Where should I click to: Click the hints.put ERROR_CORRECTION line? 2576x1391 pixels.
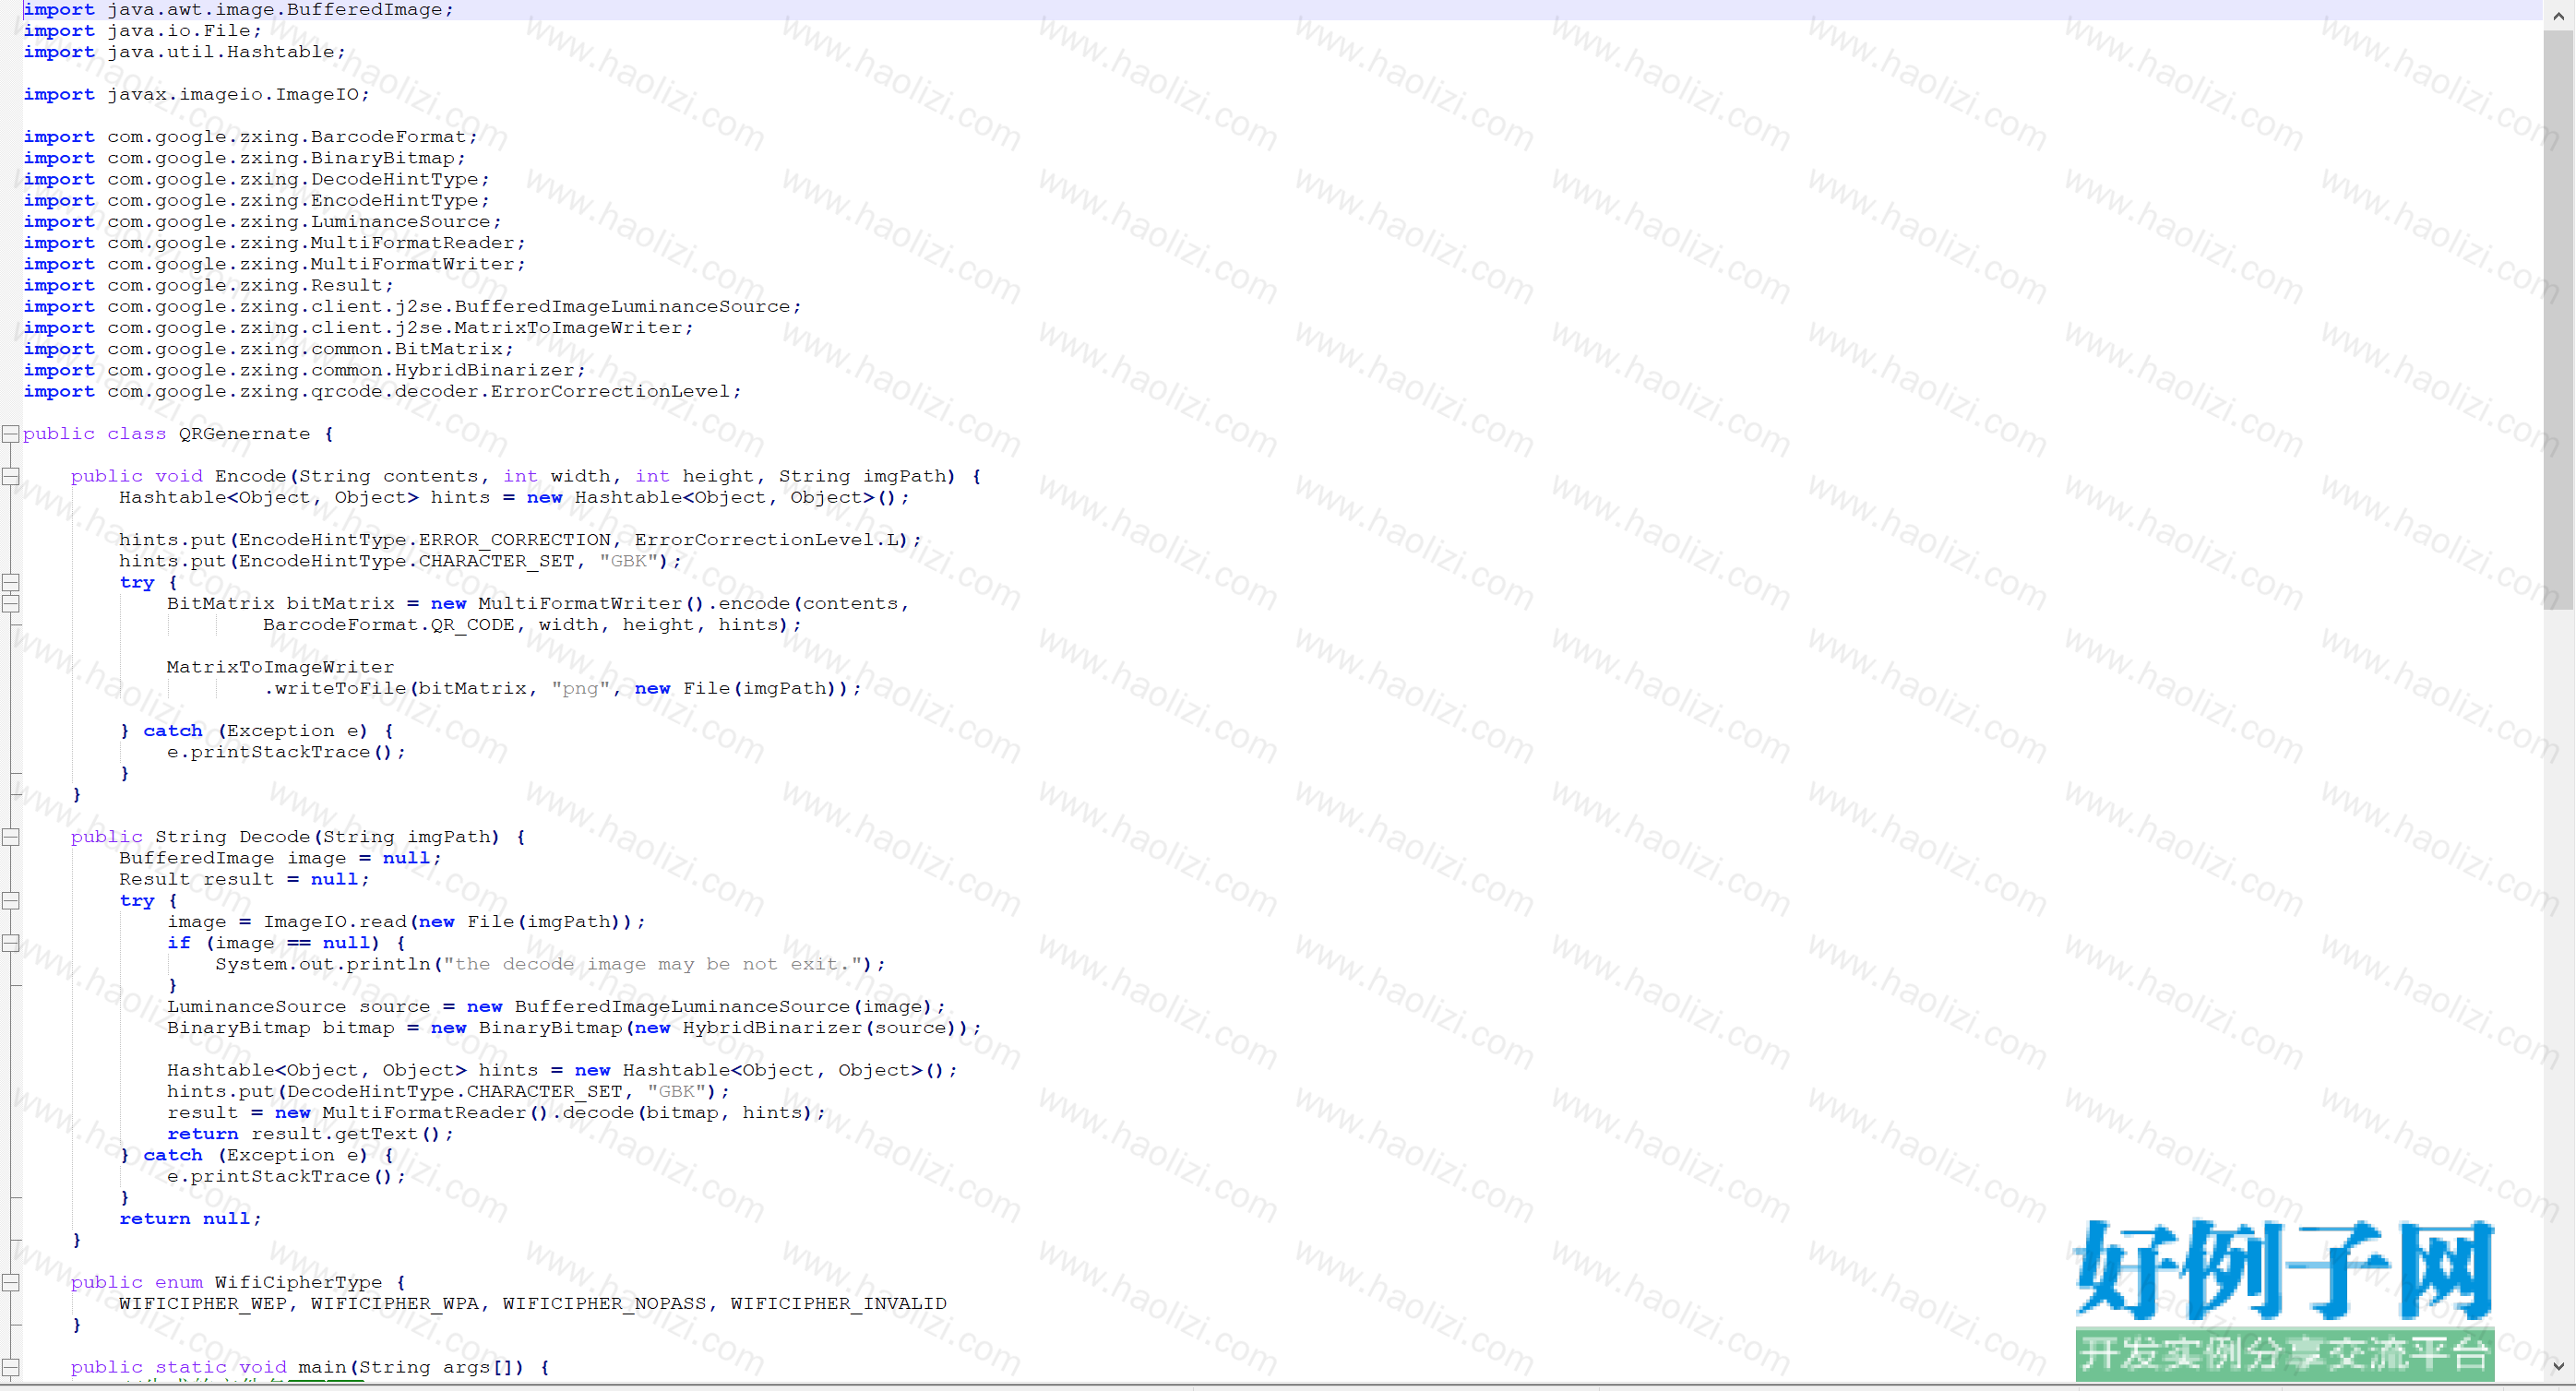click(520, 540)
